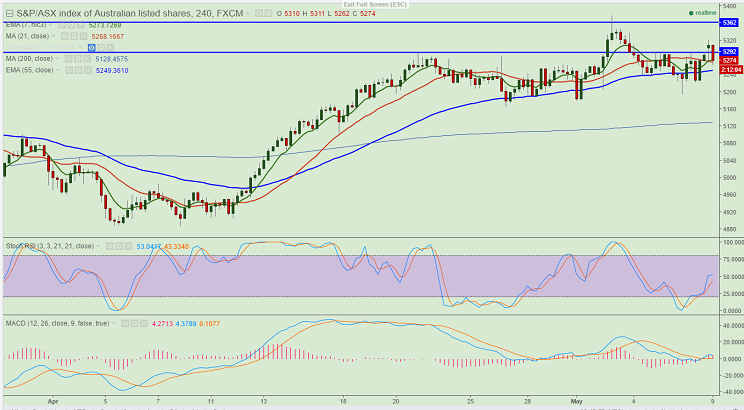Click the 18 date label on the time axis

[343, 401]
